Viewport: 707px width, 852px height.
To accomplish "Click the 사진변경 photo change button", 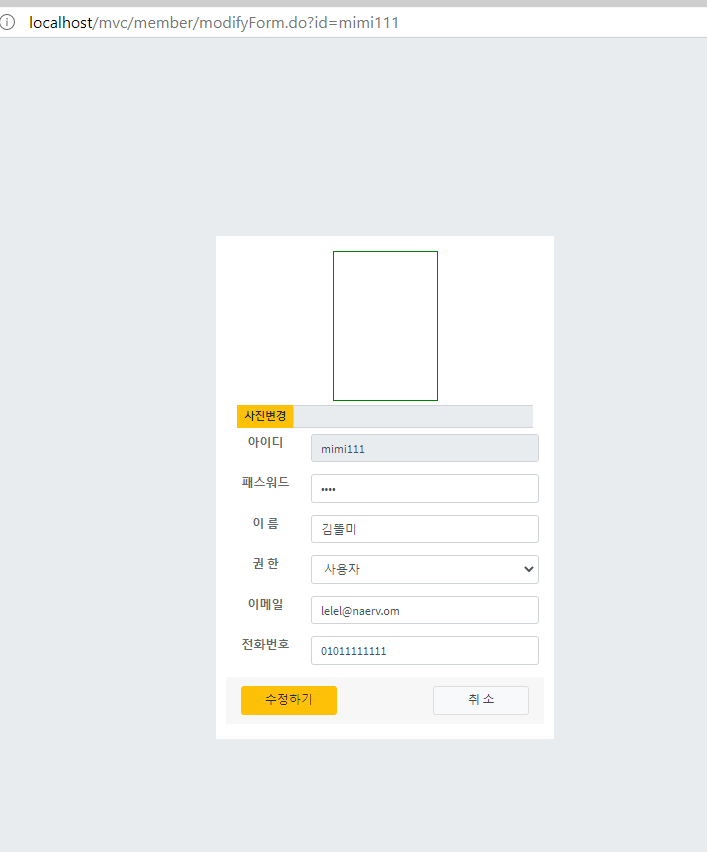I will [265, 416].
